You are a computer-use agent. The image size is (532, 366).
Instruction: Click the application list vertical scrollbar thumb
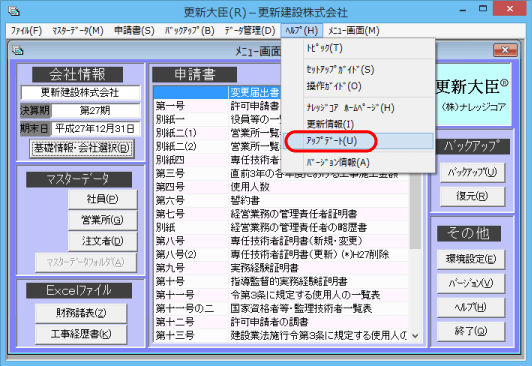(415, 212)
